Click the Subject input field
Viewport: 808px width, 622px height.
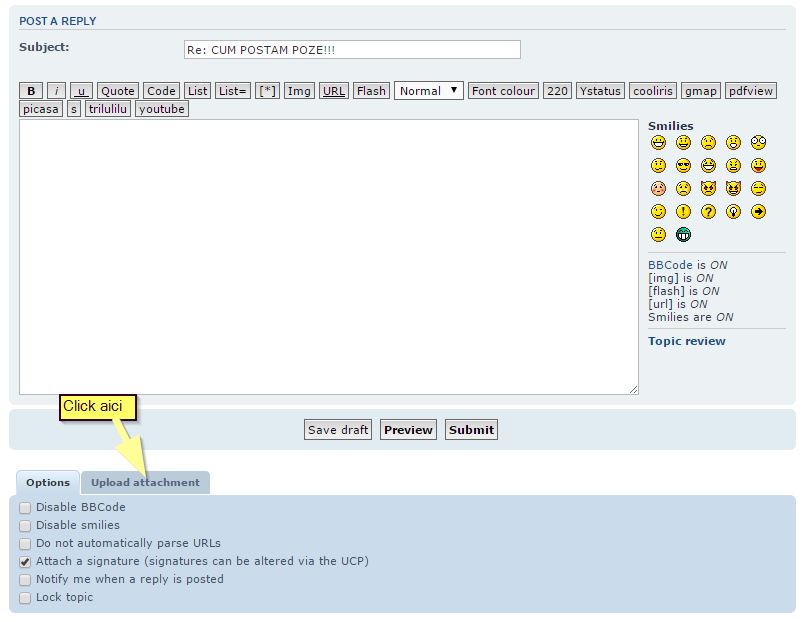pyautogui.click(x=352, y=50)
